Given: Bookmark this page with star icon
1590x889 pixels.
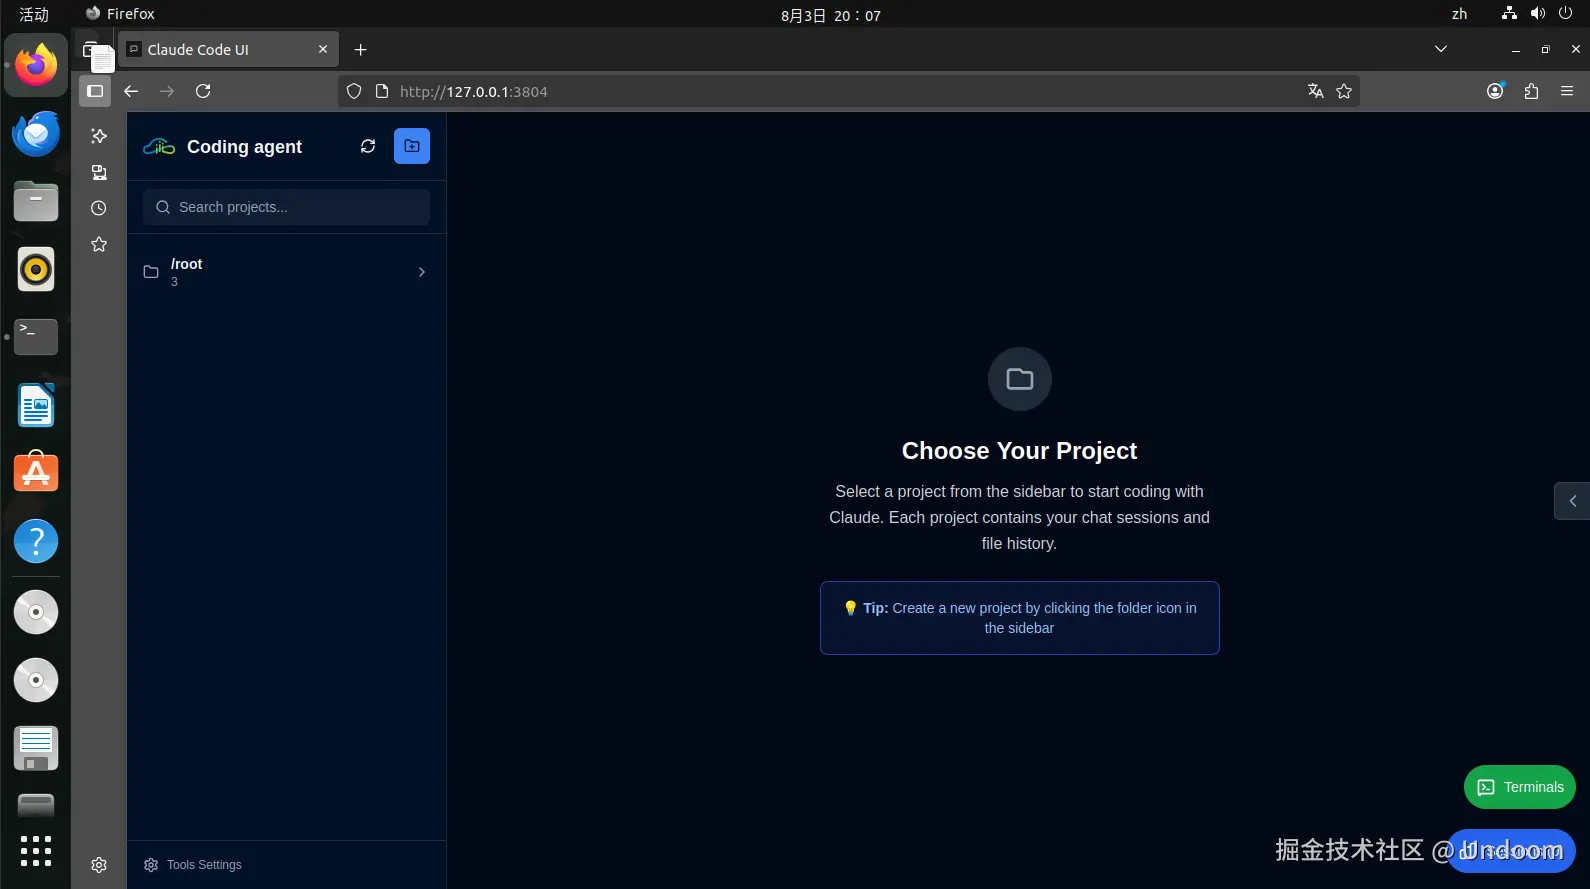Looking at the screenshot, I should click(x=1344, y=91).
